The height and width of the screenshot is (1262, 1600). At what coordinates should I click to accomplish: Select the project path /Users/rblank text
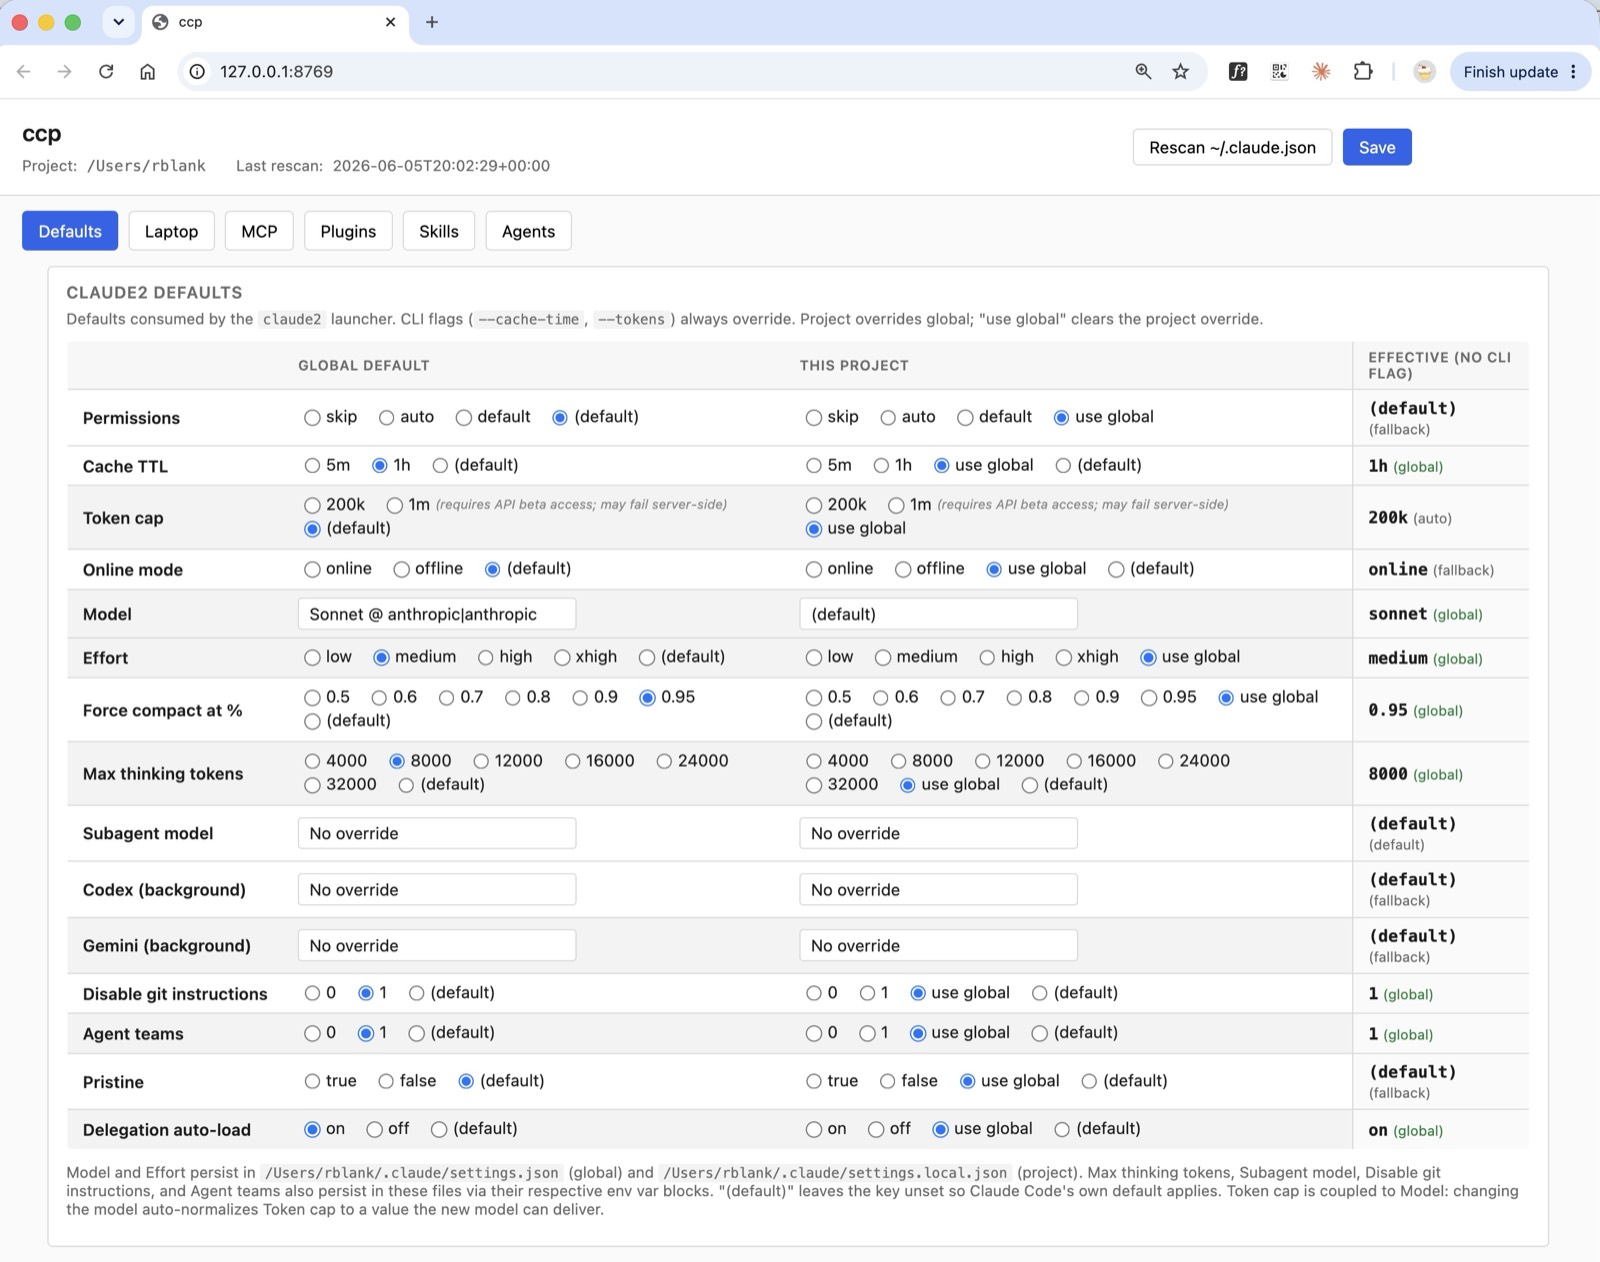[146, 166]
